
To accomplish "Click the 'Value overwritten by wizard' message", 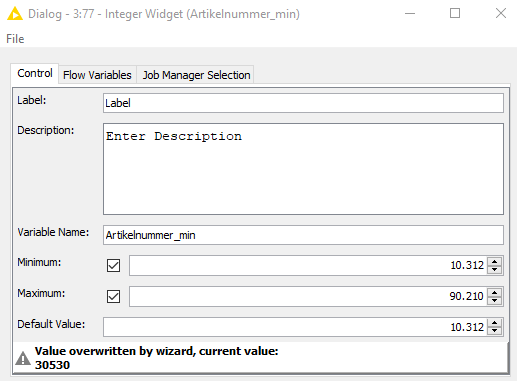I will click(x=156, y=351).
